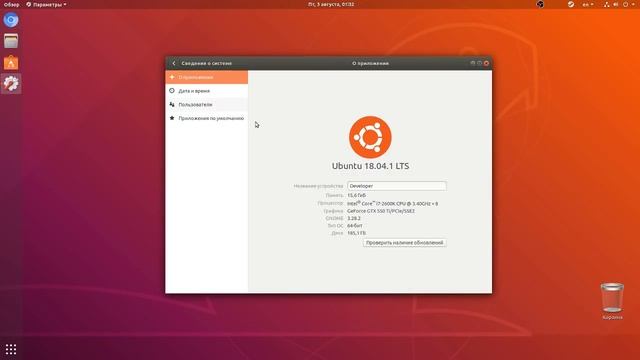Click the power icon in top bar

pyautogui.click(x=625, y=4)
